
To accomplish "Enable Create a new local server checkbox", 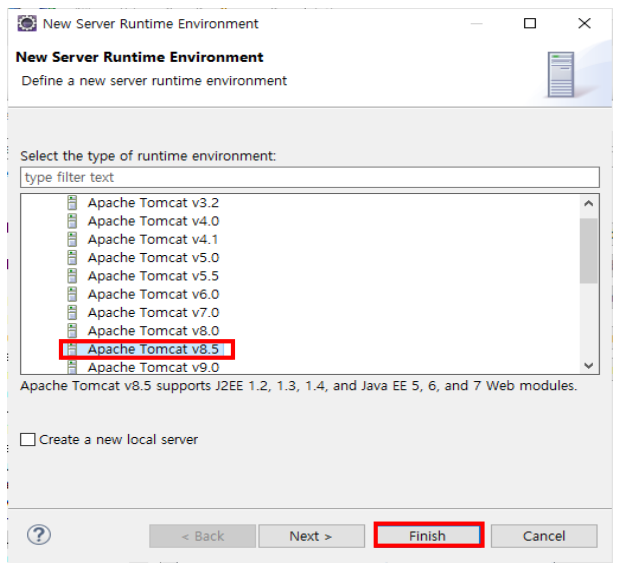I will tap(28, 439).
